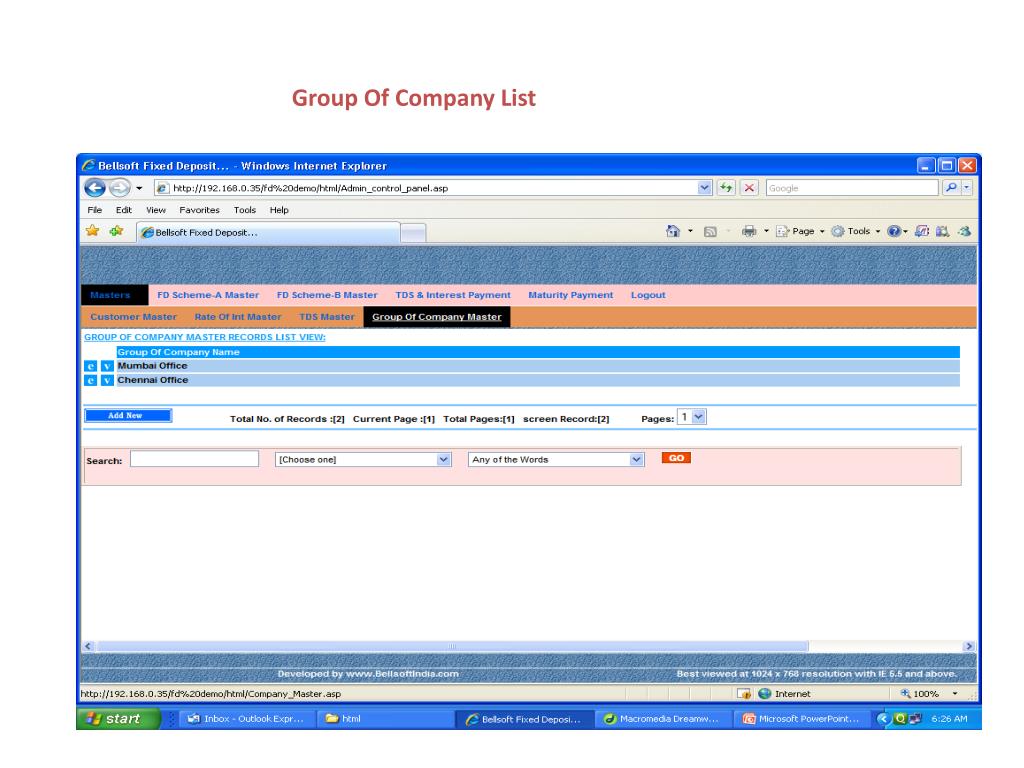Open the recent pages arrow beside Forward
The image size is (1024, 768).
coord(139,188)
